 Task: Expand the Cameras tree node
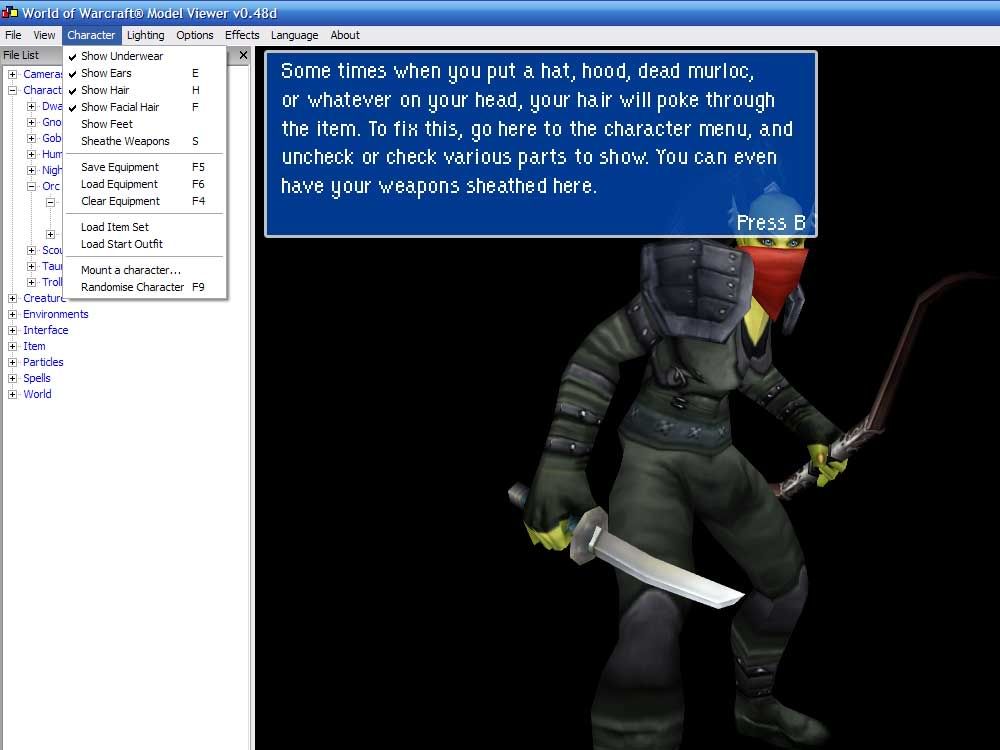[x=12, y=74]
